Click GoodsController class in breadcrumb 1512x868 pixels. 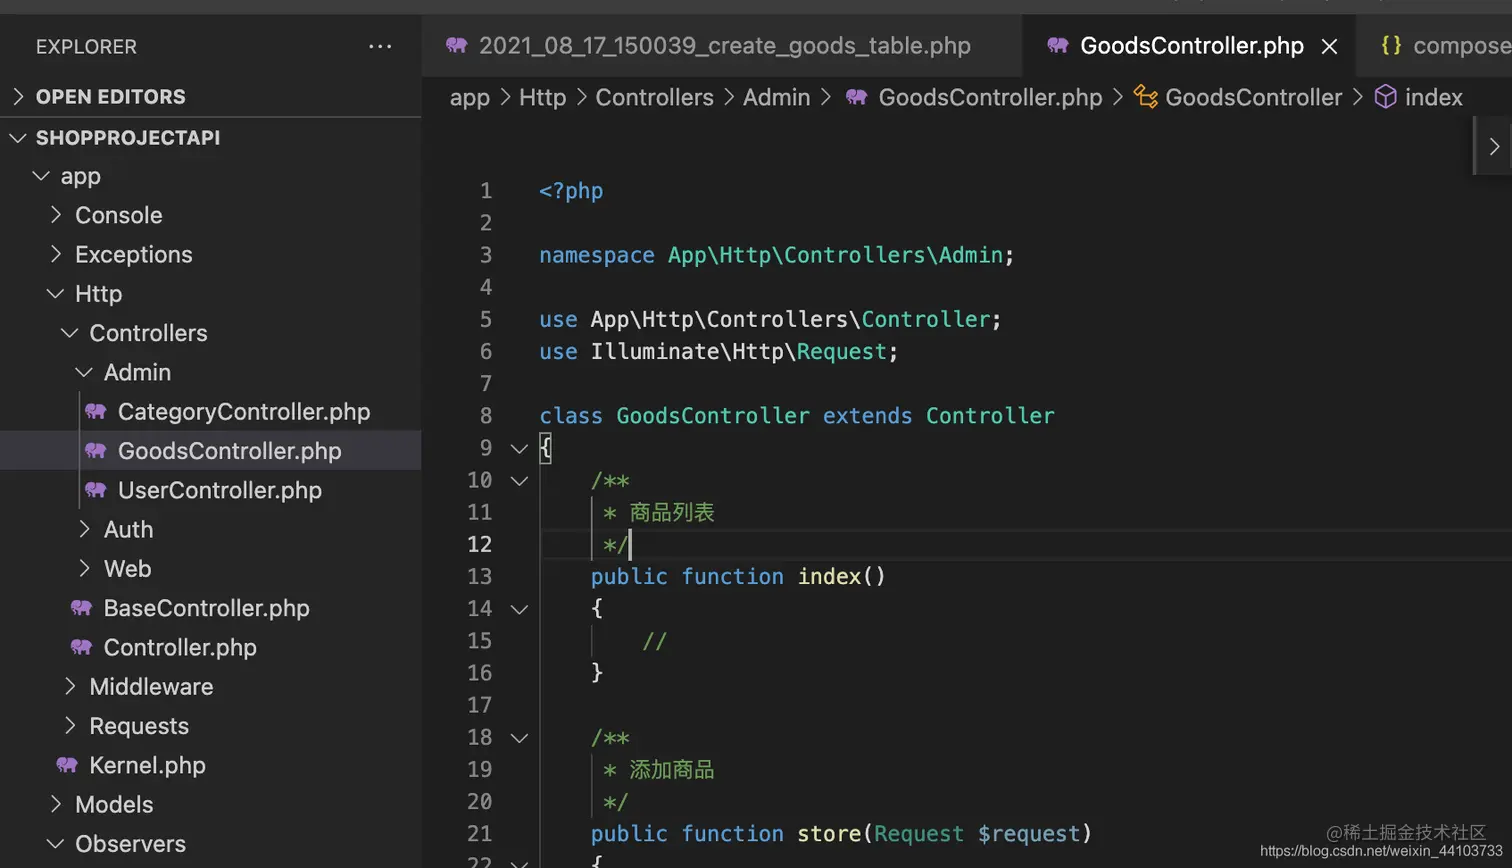pyautogui.click(x=1254, y=97)
